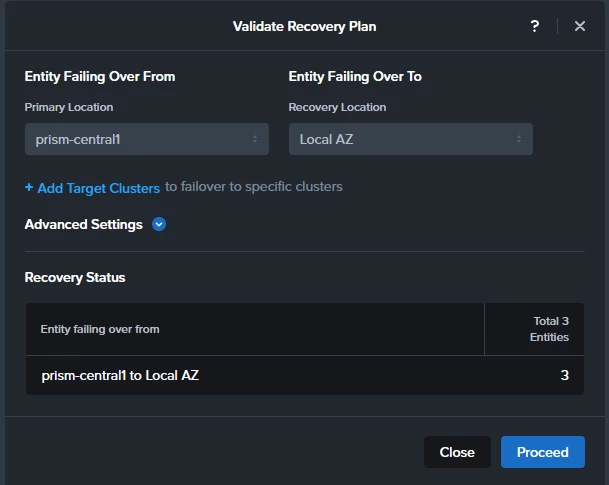609x485 pixels.
Task: Click the Local AZ dropdown arrows
Action: click(519, 139)
